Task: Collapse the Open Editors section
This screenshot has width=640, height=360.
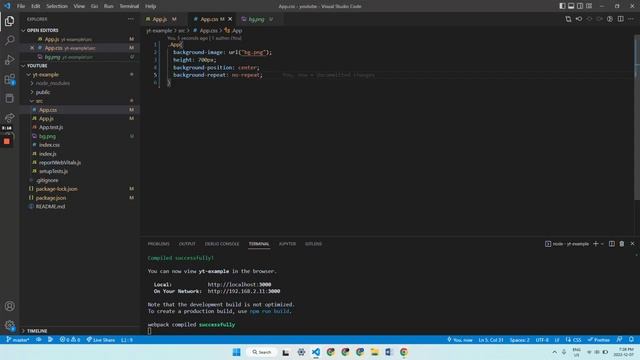Action: pyautogui.click(x=41, y=30)
